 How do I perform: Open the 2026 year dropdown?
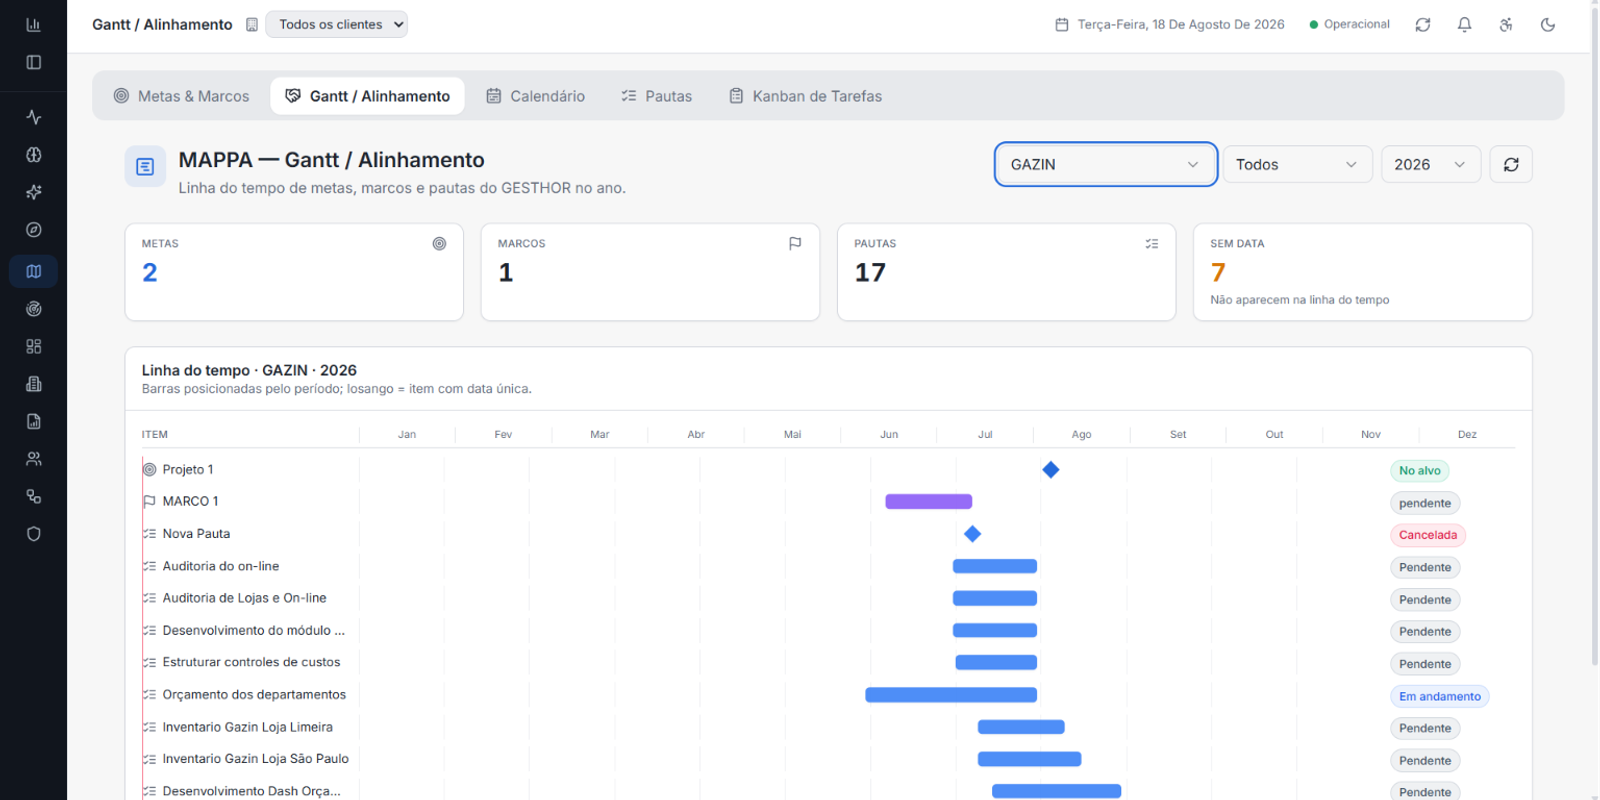click(x=1430, y=164)
